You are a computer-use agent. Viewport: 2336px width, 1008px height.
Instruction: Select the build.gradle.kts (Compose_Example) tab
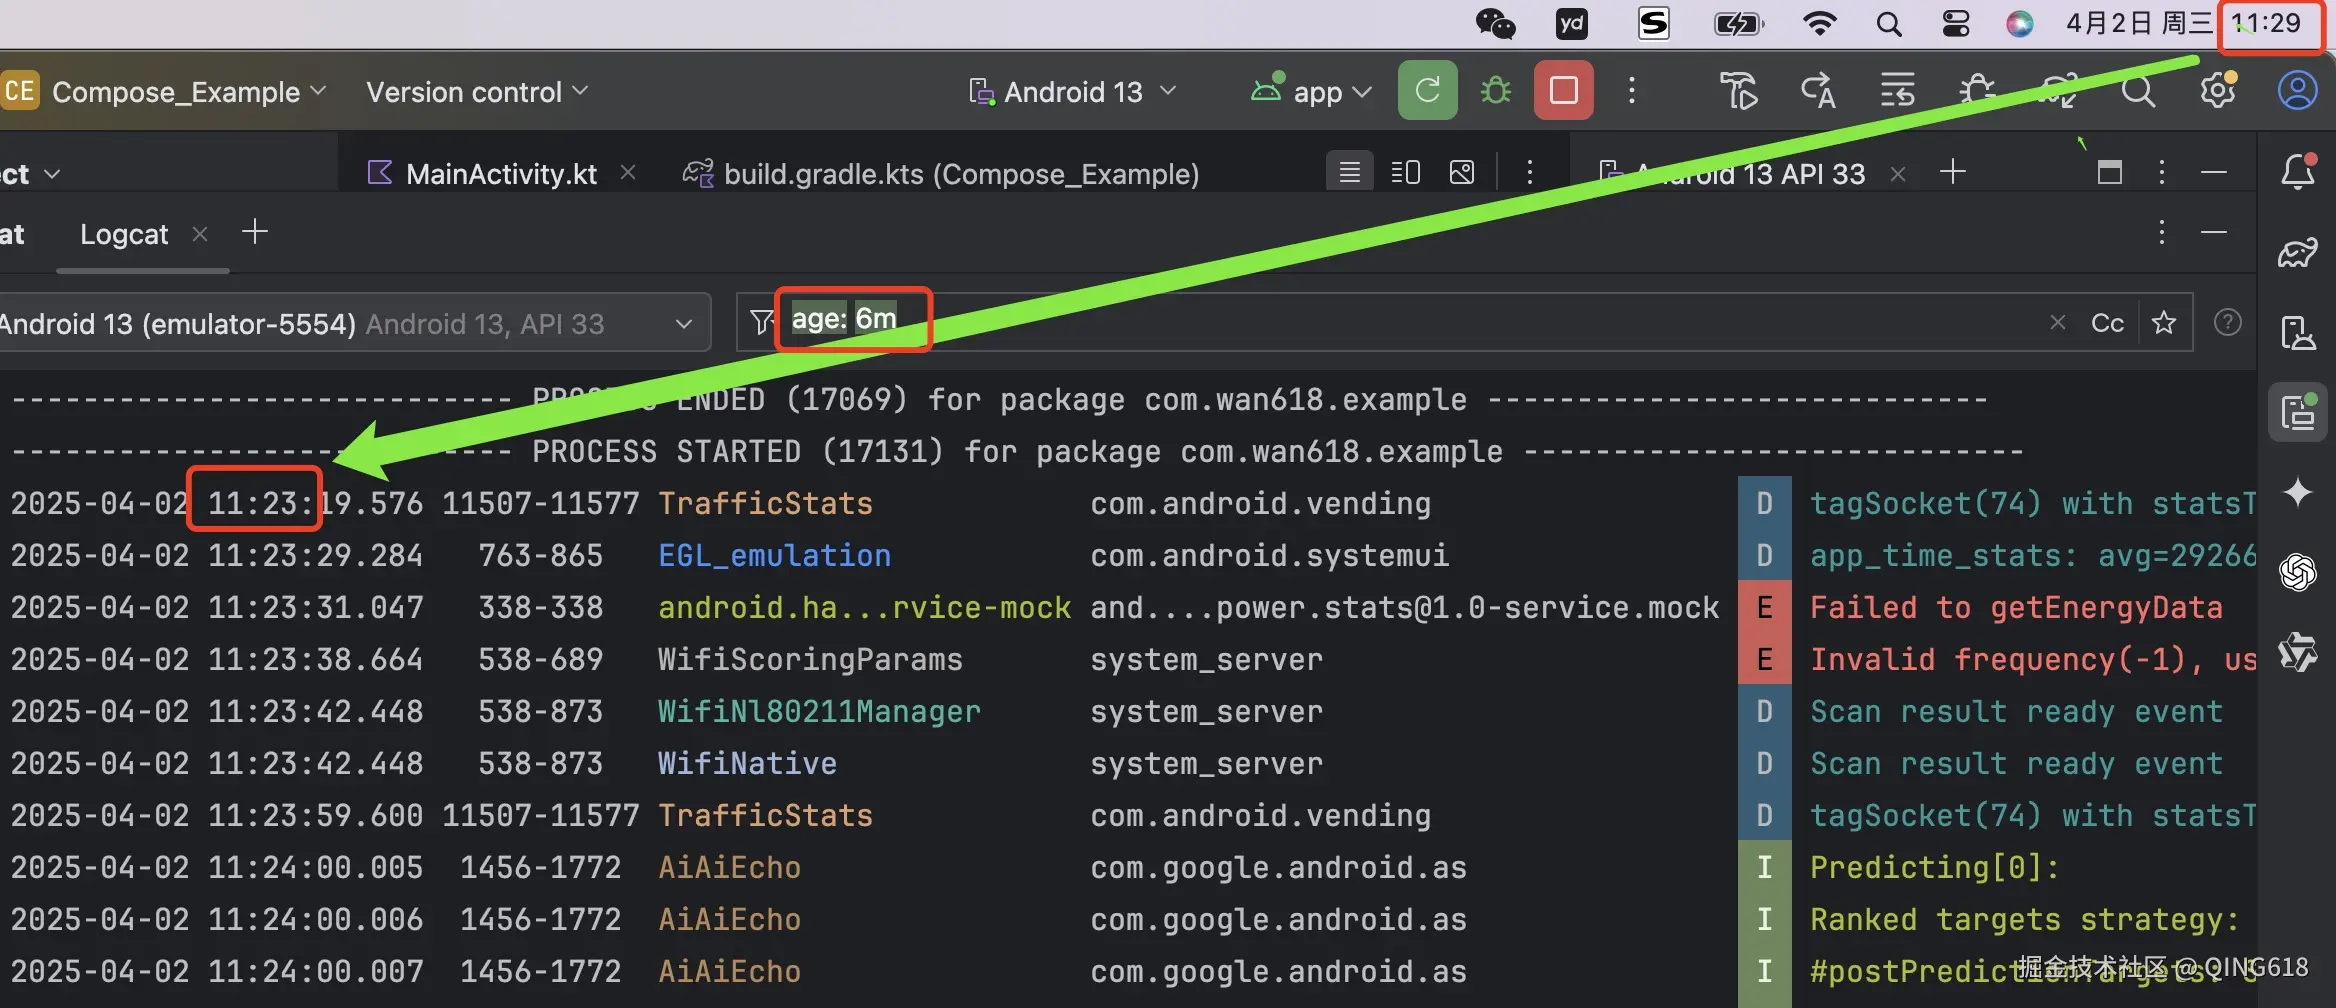click(960, 174)
